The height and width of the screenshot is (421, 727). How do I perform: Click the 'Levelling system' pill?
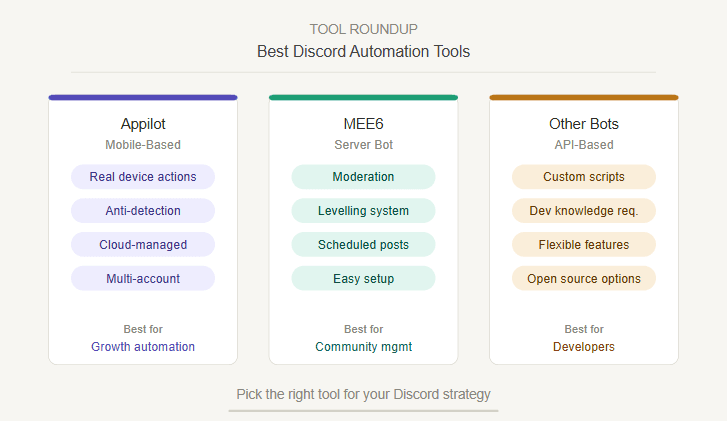(x=364, y=210)
